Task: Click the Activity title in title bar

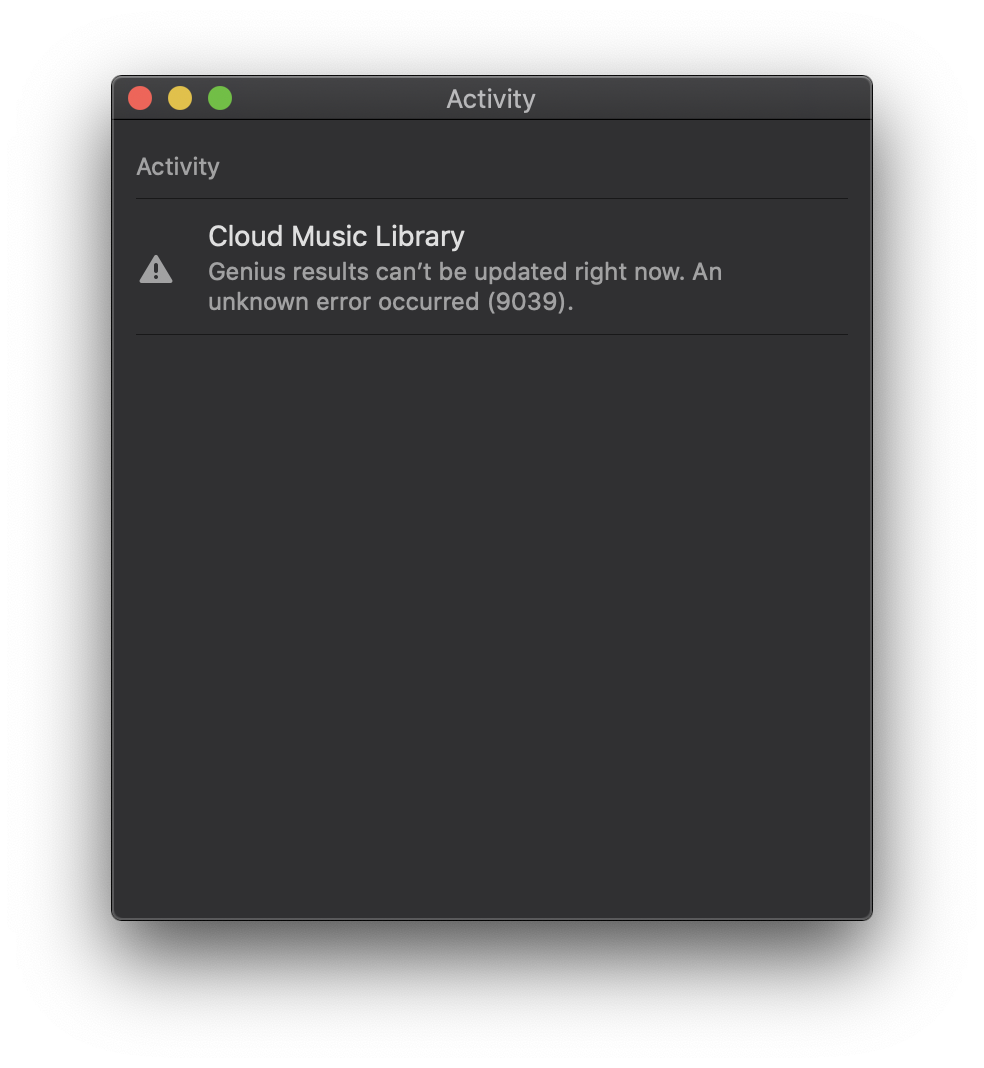Action: tap(491, 99)
